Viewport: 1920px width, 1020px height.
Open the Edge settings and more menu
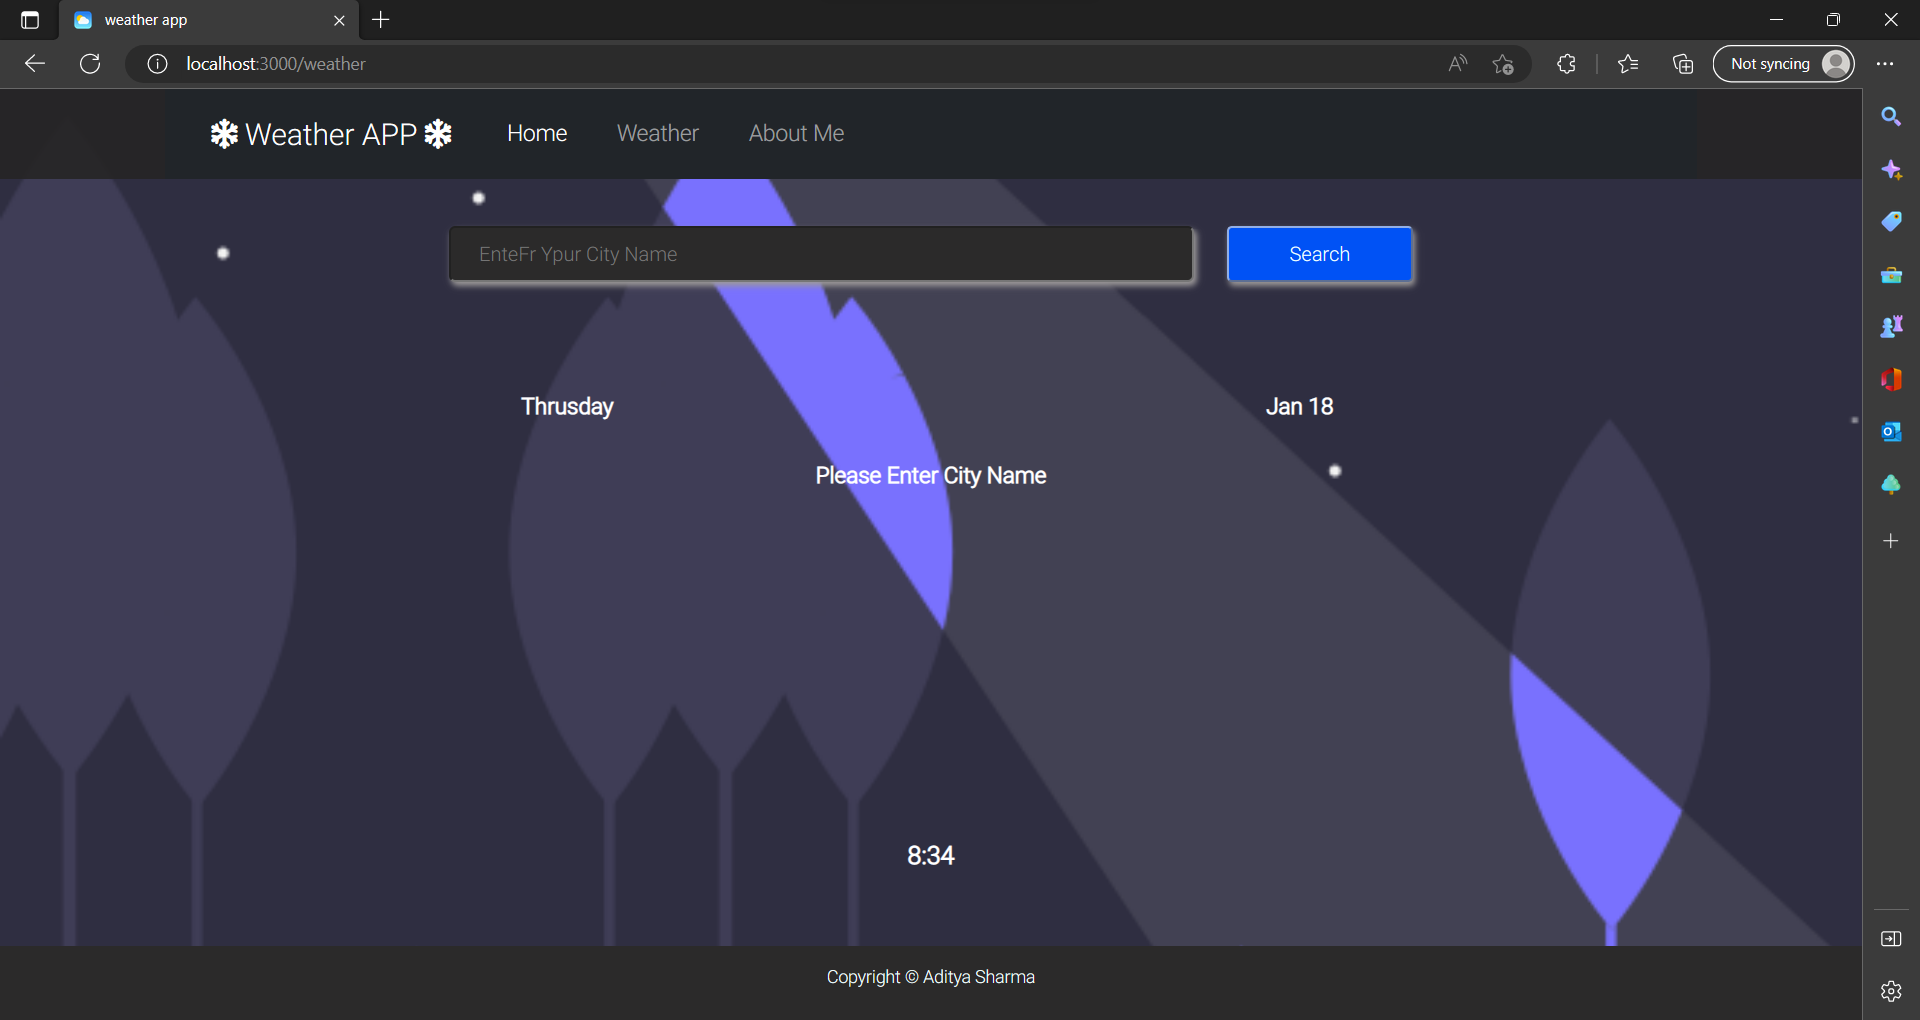pos(1885,64)
